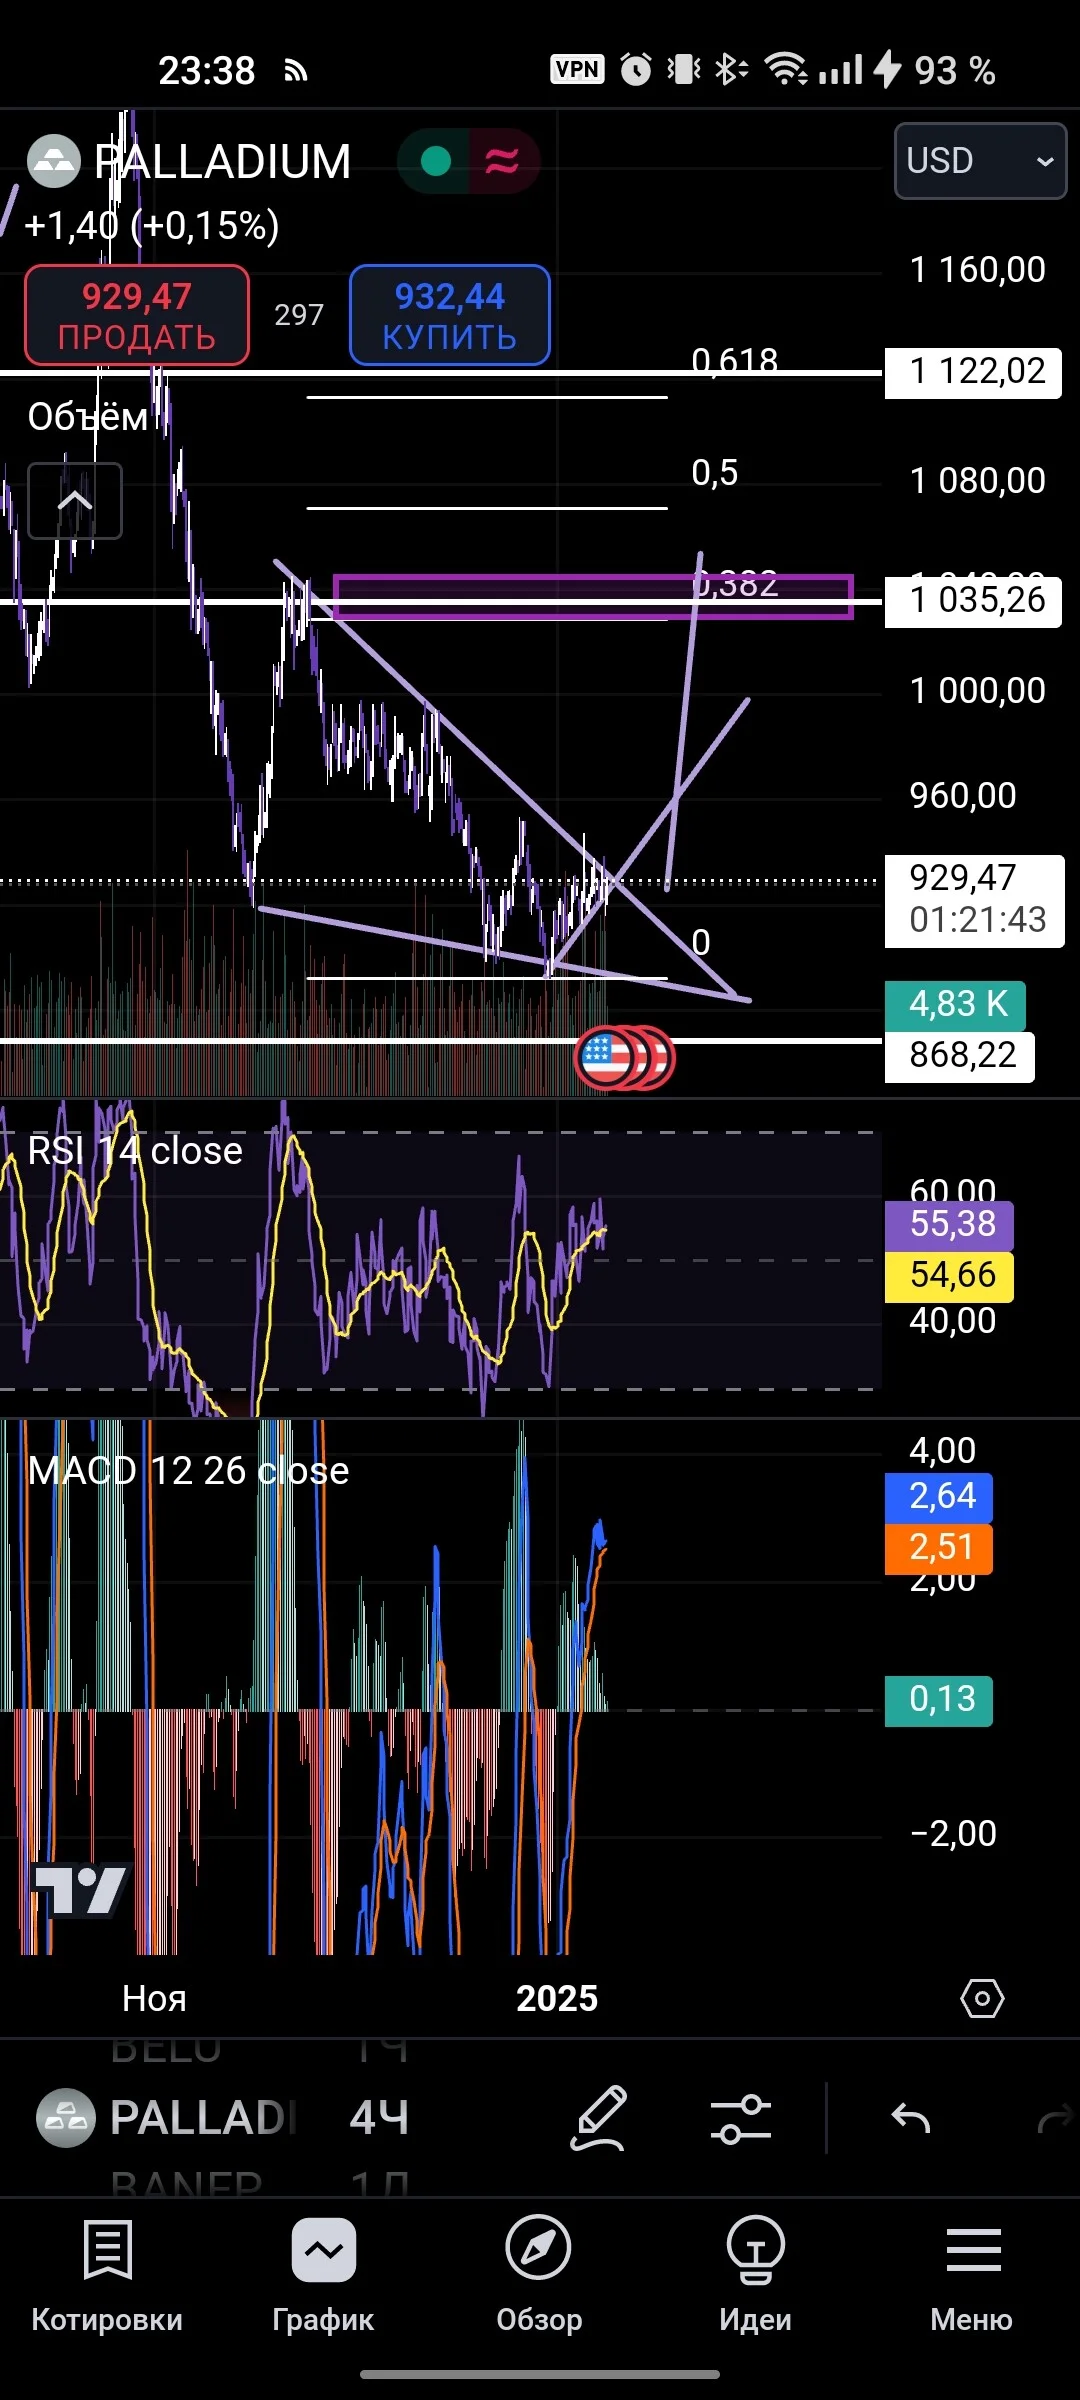Tap the US economic event flag marker
Screen dimensions: 1080x2400
pyautogui.click(x=606, y=1057)
